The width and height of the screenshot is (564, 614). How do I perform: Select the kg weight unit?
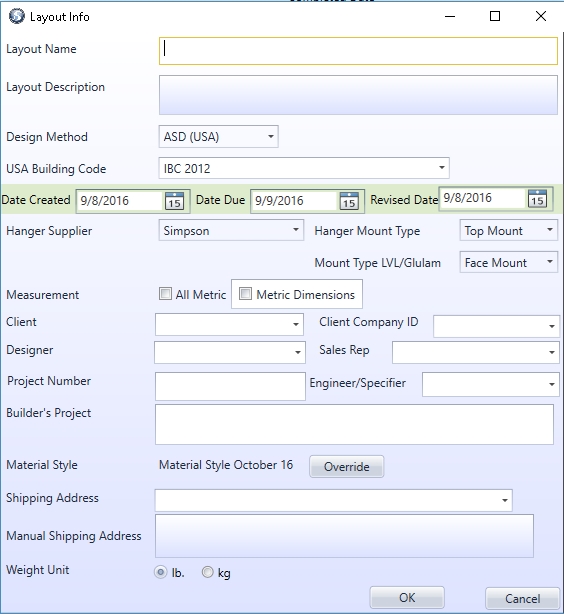[207, 572]
